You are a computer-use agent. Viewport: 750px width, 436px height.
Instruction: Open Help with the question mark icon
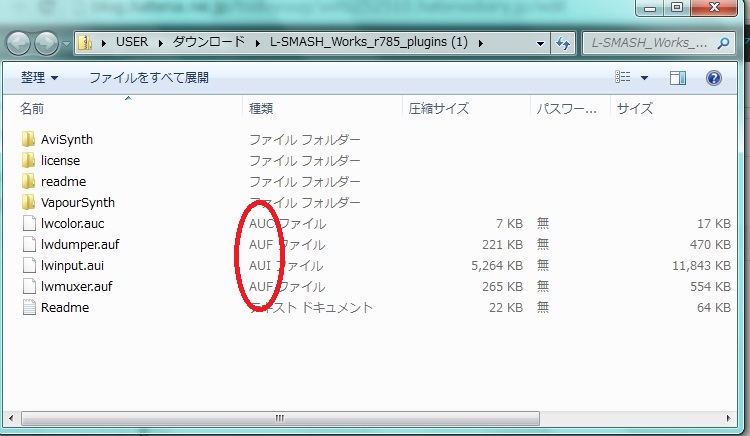(x=714, y=77)
